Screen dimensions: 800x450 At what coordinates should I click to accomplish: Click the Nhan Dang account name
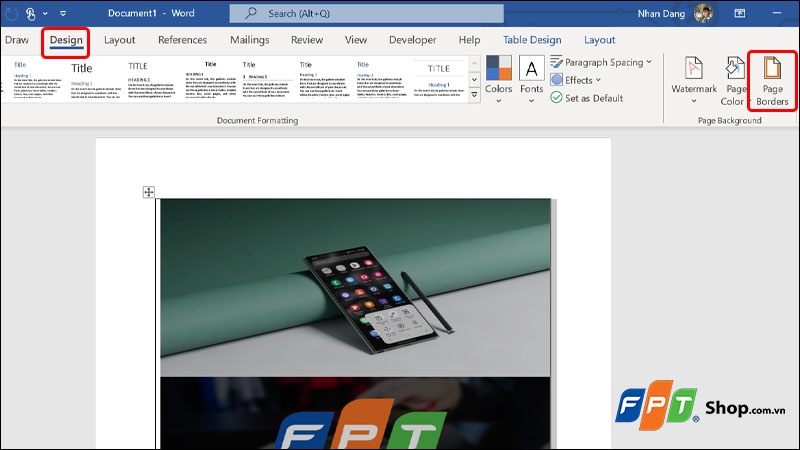[x=661, y=13]
